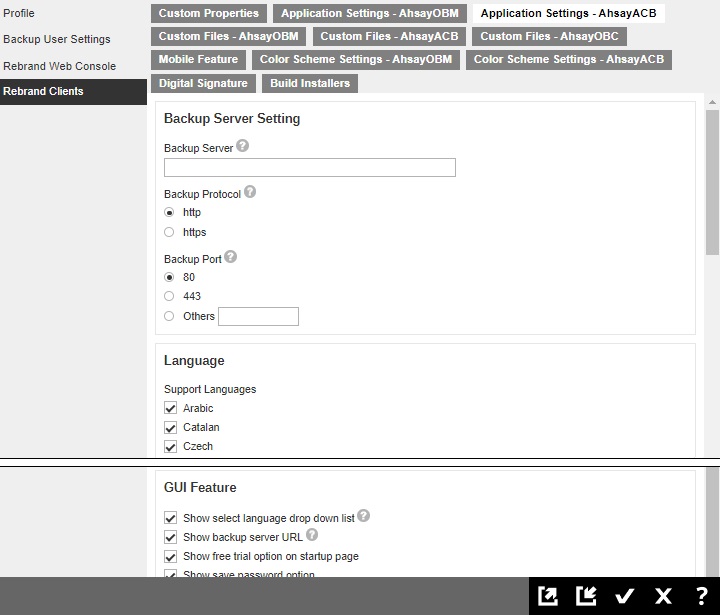Click the Others port number field
Viewport: 720px width, 615px height.
click(x=259, y=316)
